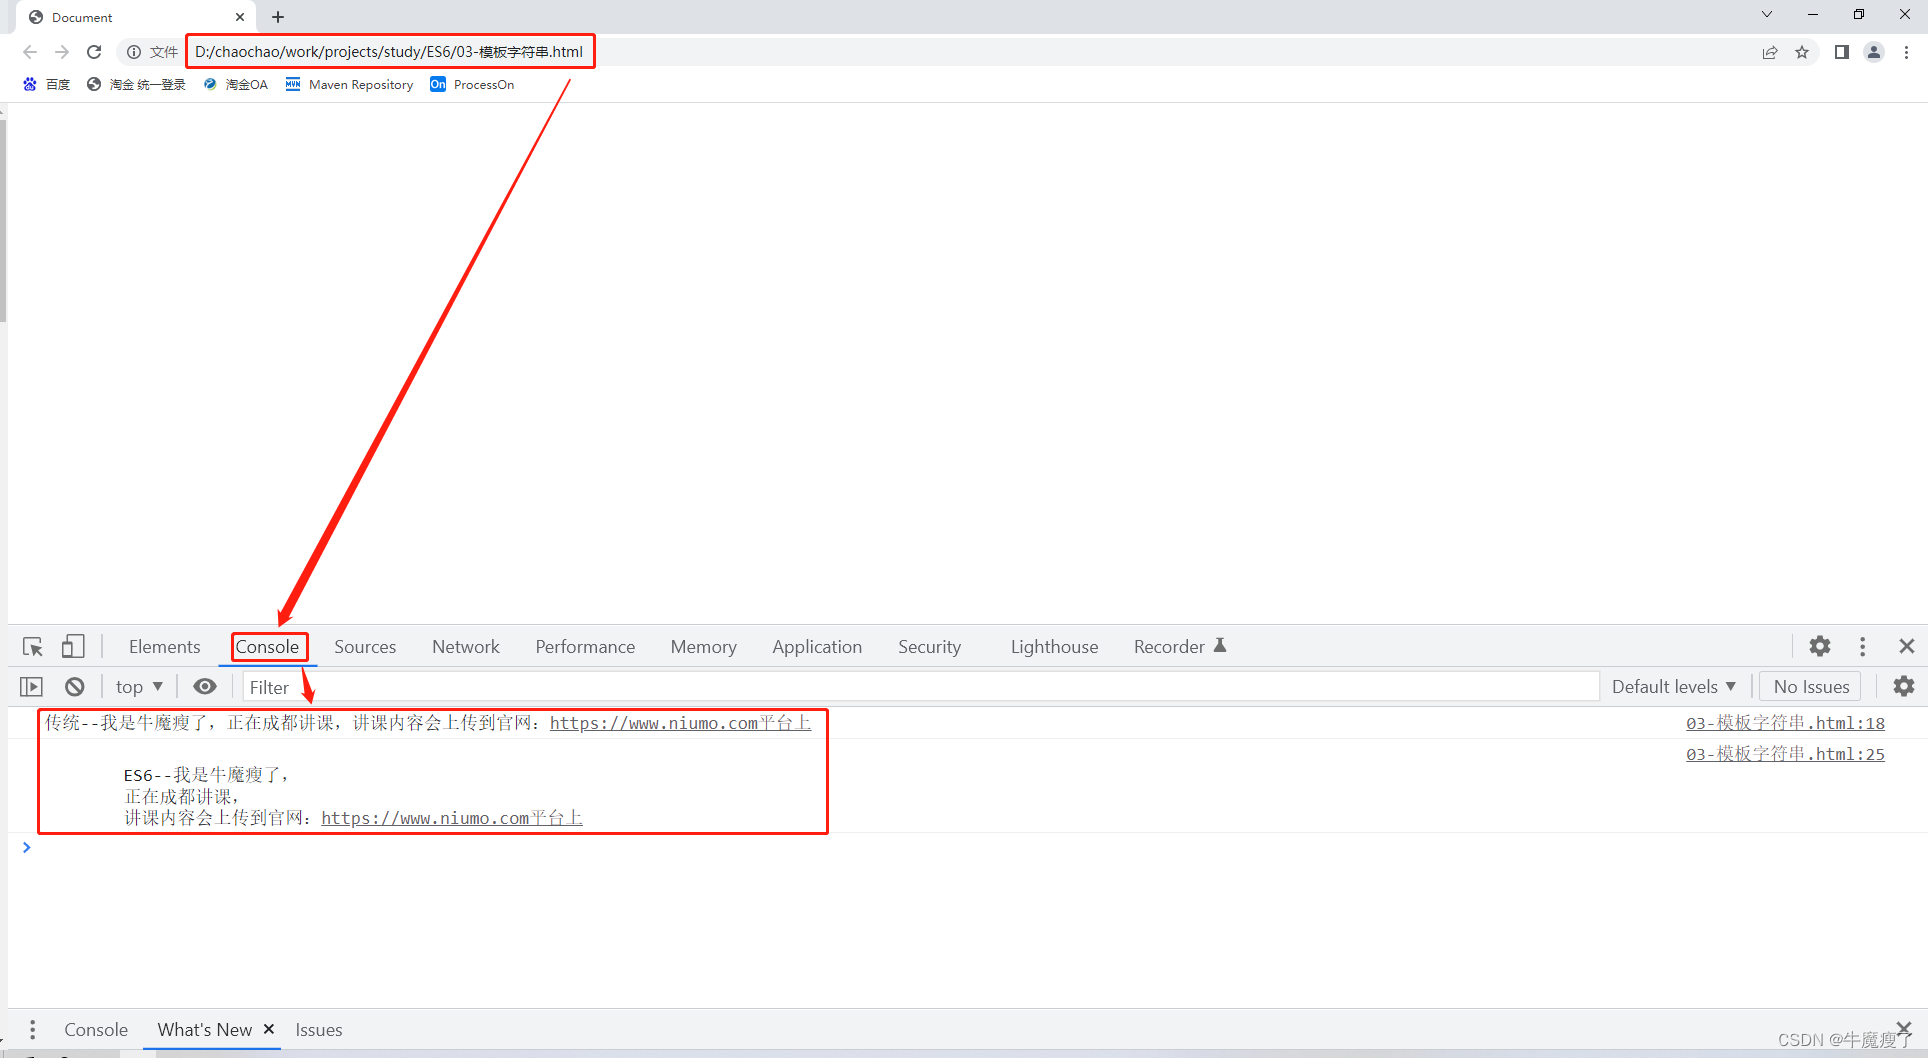
Task: Switch to the Lighthouse tab
Action: click(1054, 647)
